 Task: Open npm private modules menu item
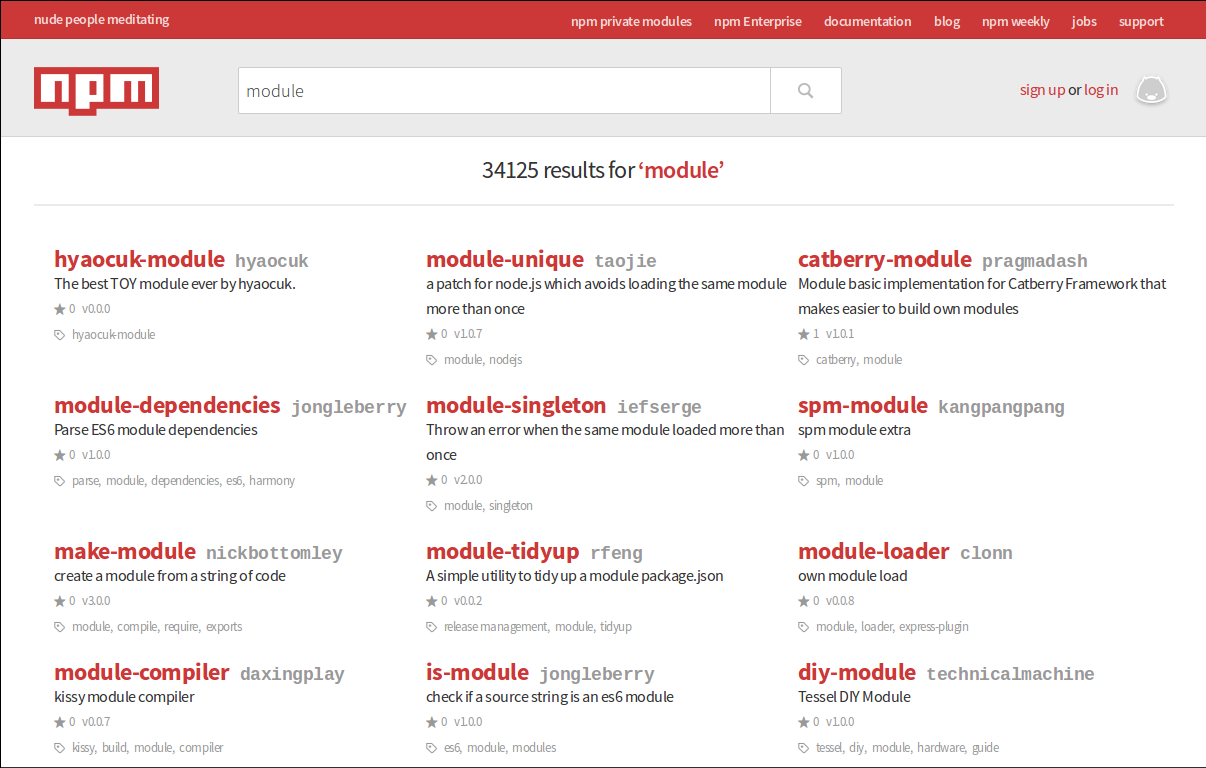coord(631,21)
